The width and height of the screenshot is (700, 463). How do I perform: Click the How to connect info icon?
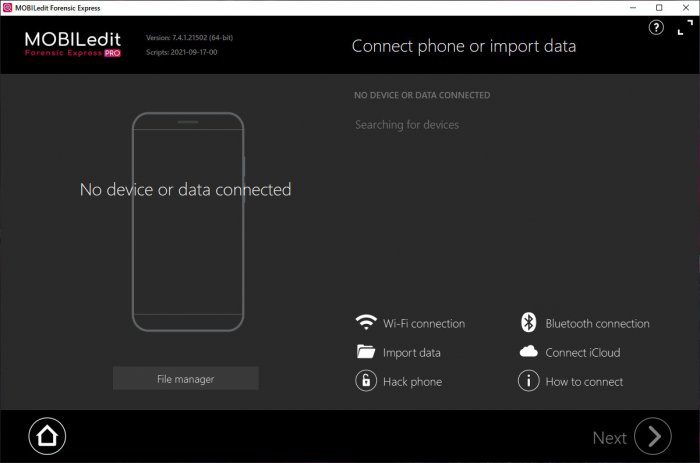tap(529, 381)
